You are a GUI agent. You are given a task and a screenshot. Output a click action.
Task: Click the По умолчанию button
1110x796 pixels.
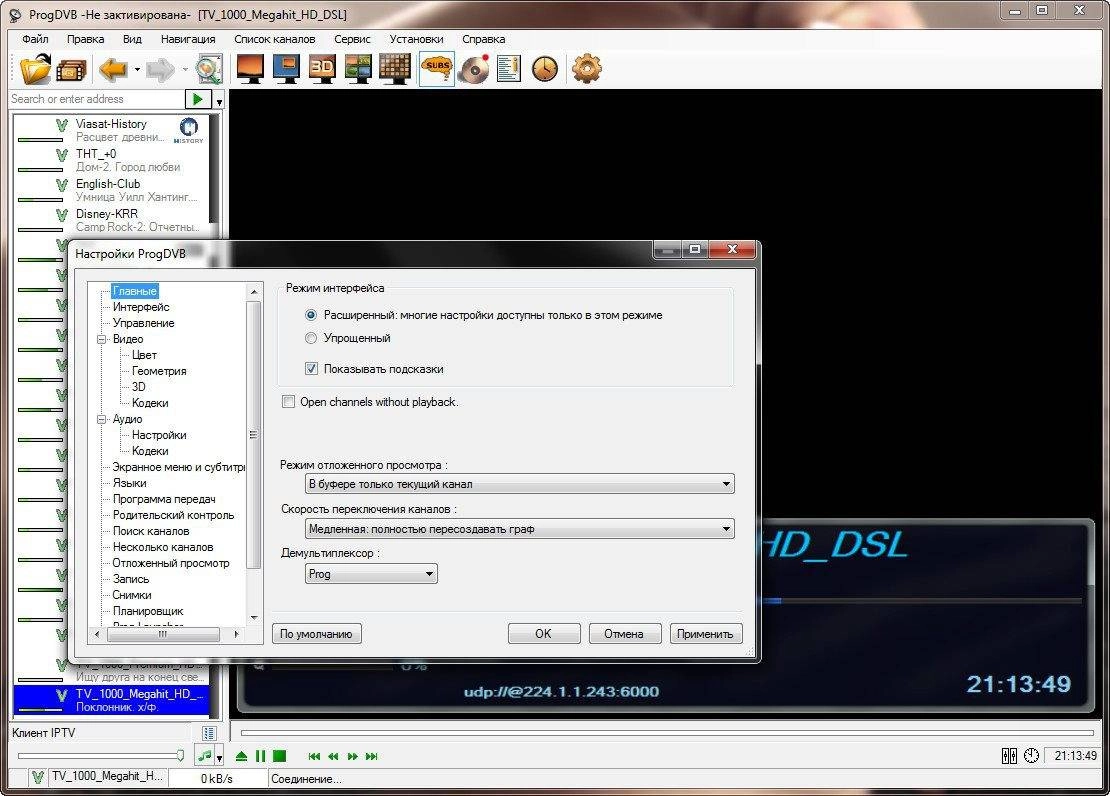(x=316, y=634)
